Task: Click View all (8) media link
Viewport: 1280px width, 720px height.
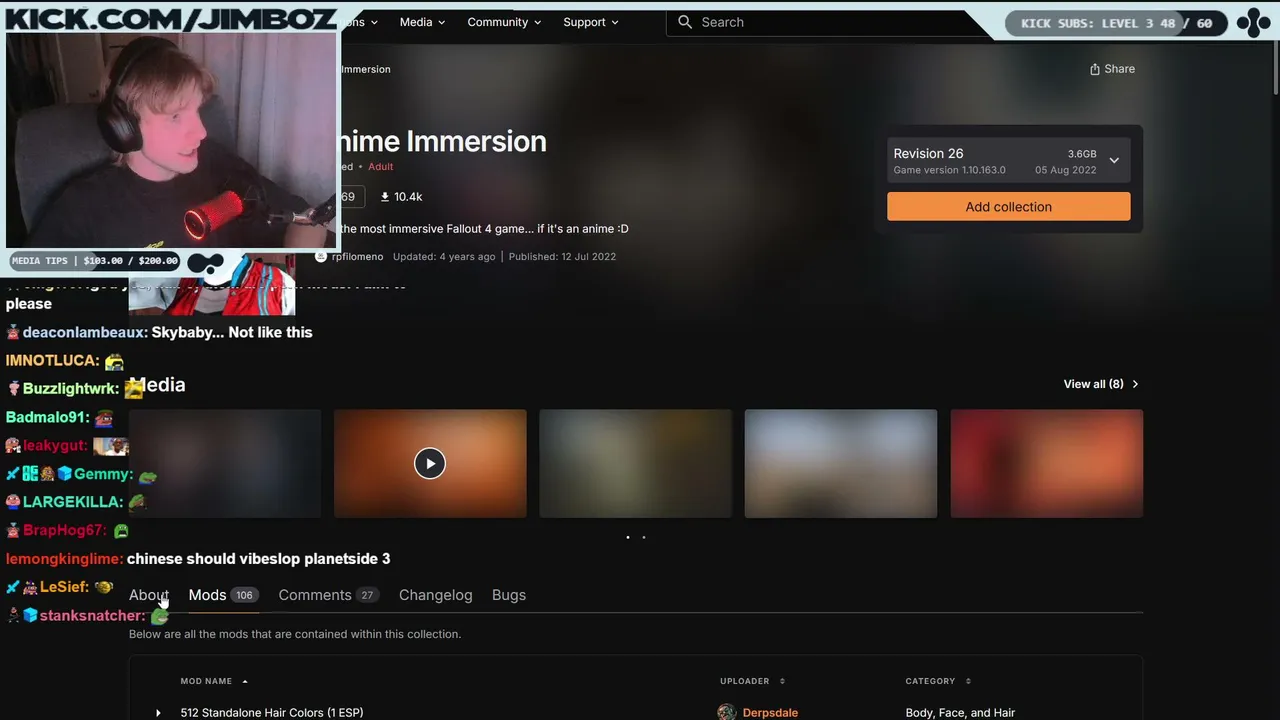Action: pos(1101,384)
